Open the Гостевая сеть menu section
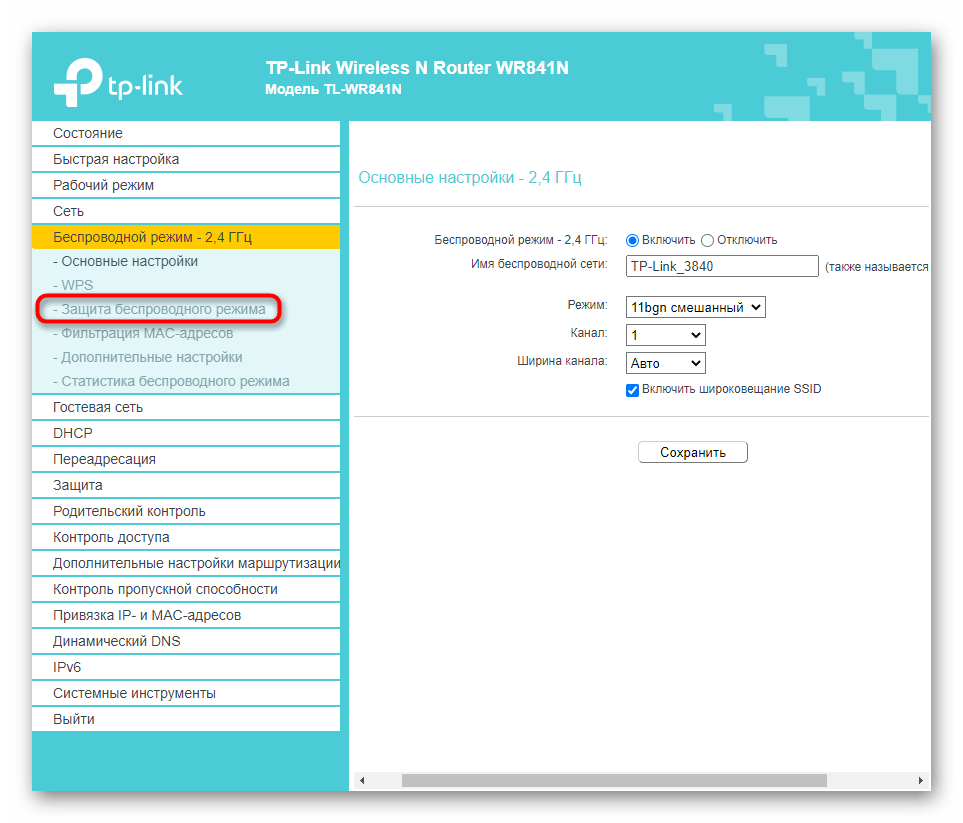This screenshot has width=963, height=823. pos(98,407)
